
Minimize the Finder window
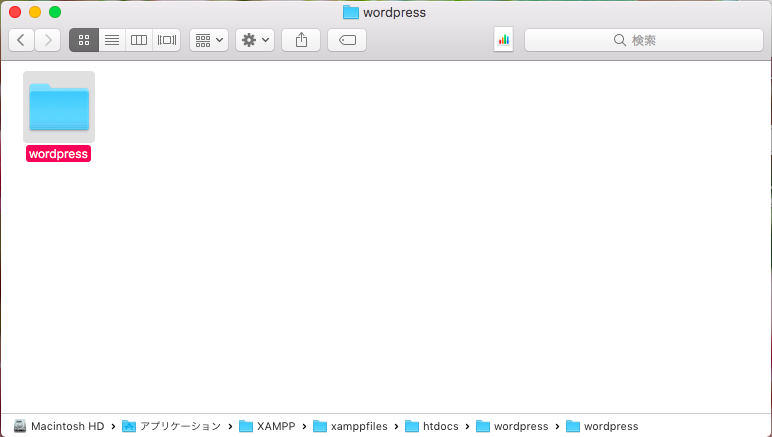pyautogui.click(x=35, y=12)
